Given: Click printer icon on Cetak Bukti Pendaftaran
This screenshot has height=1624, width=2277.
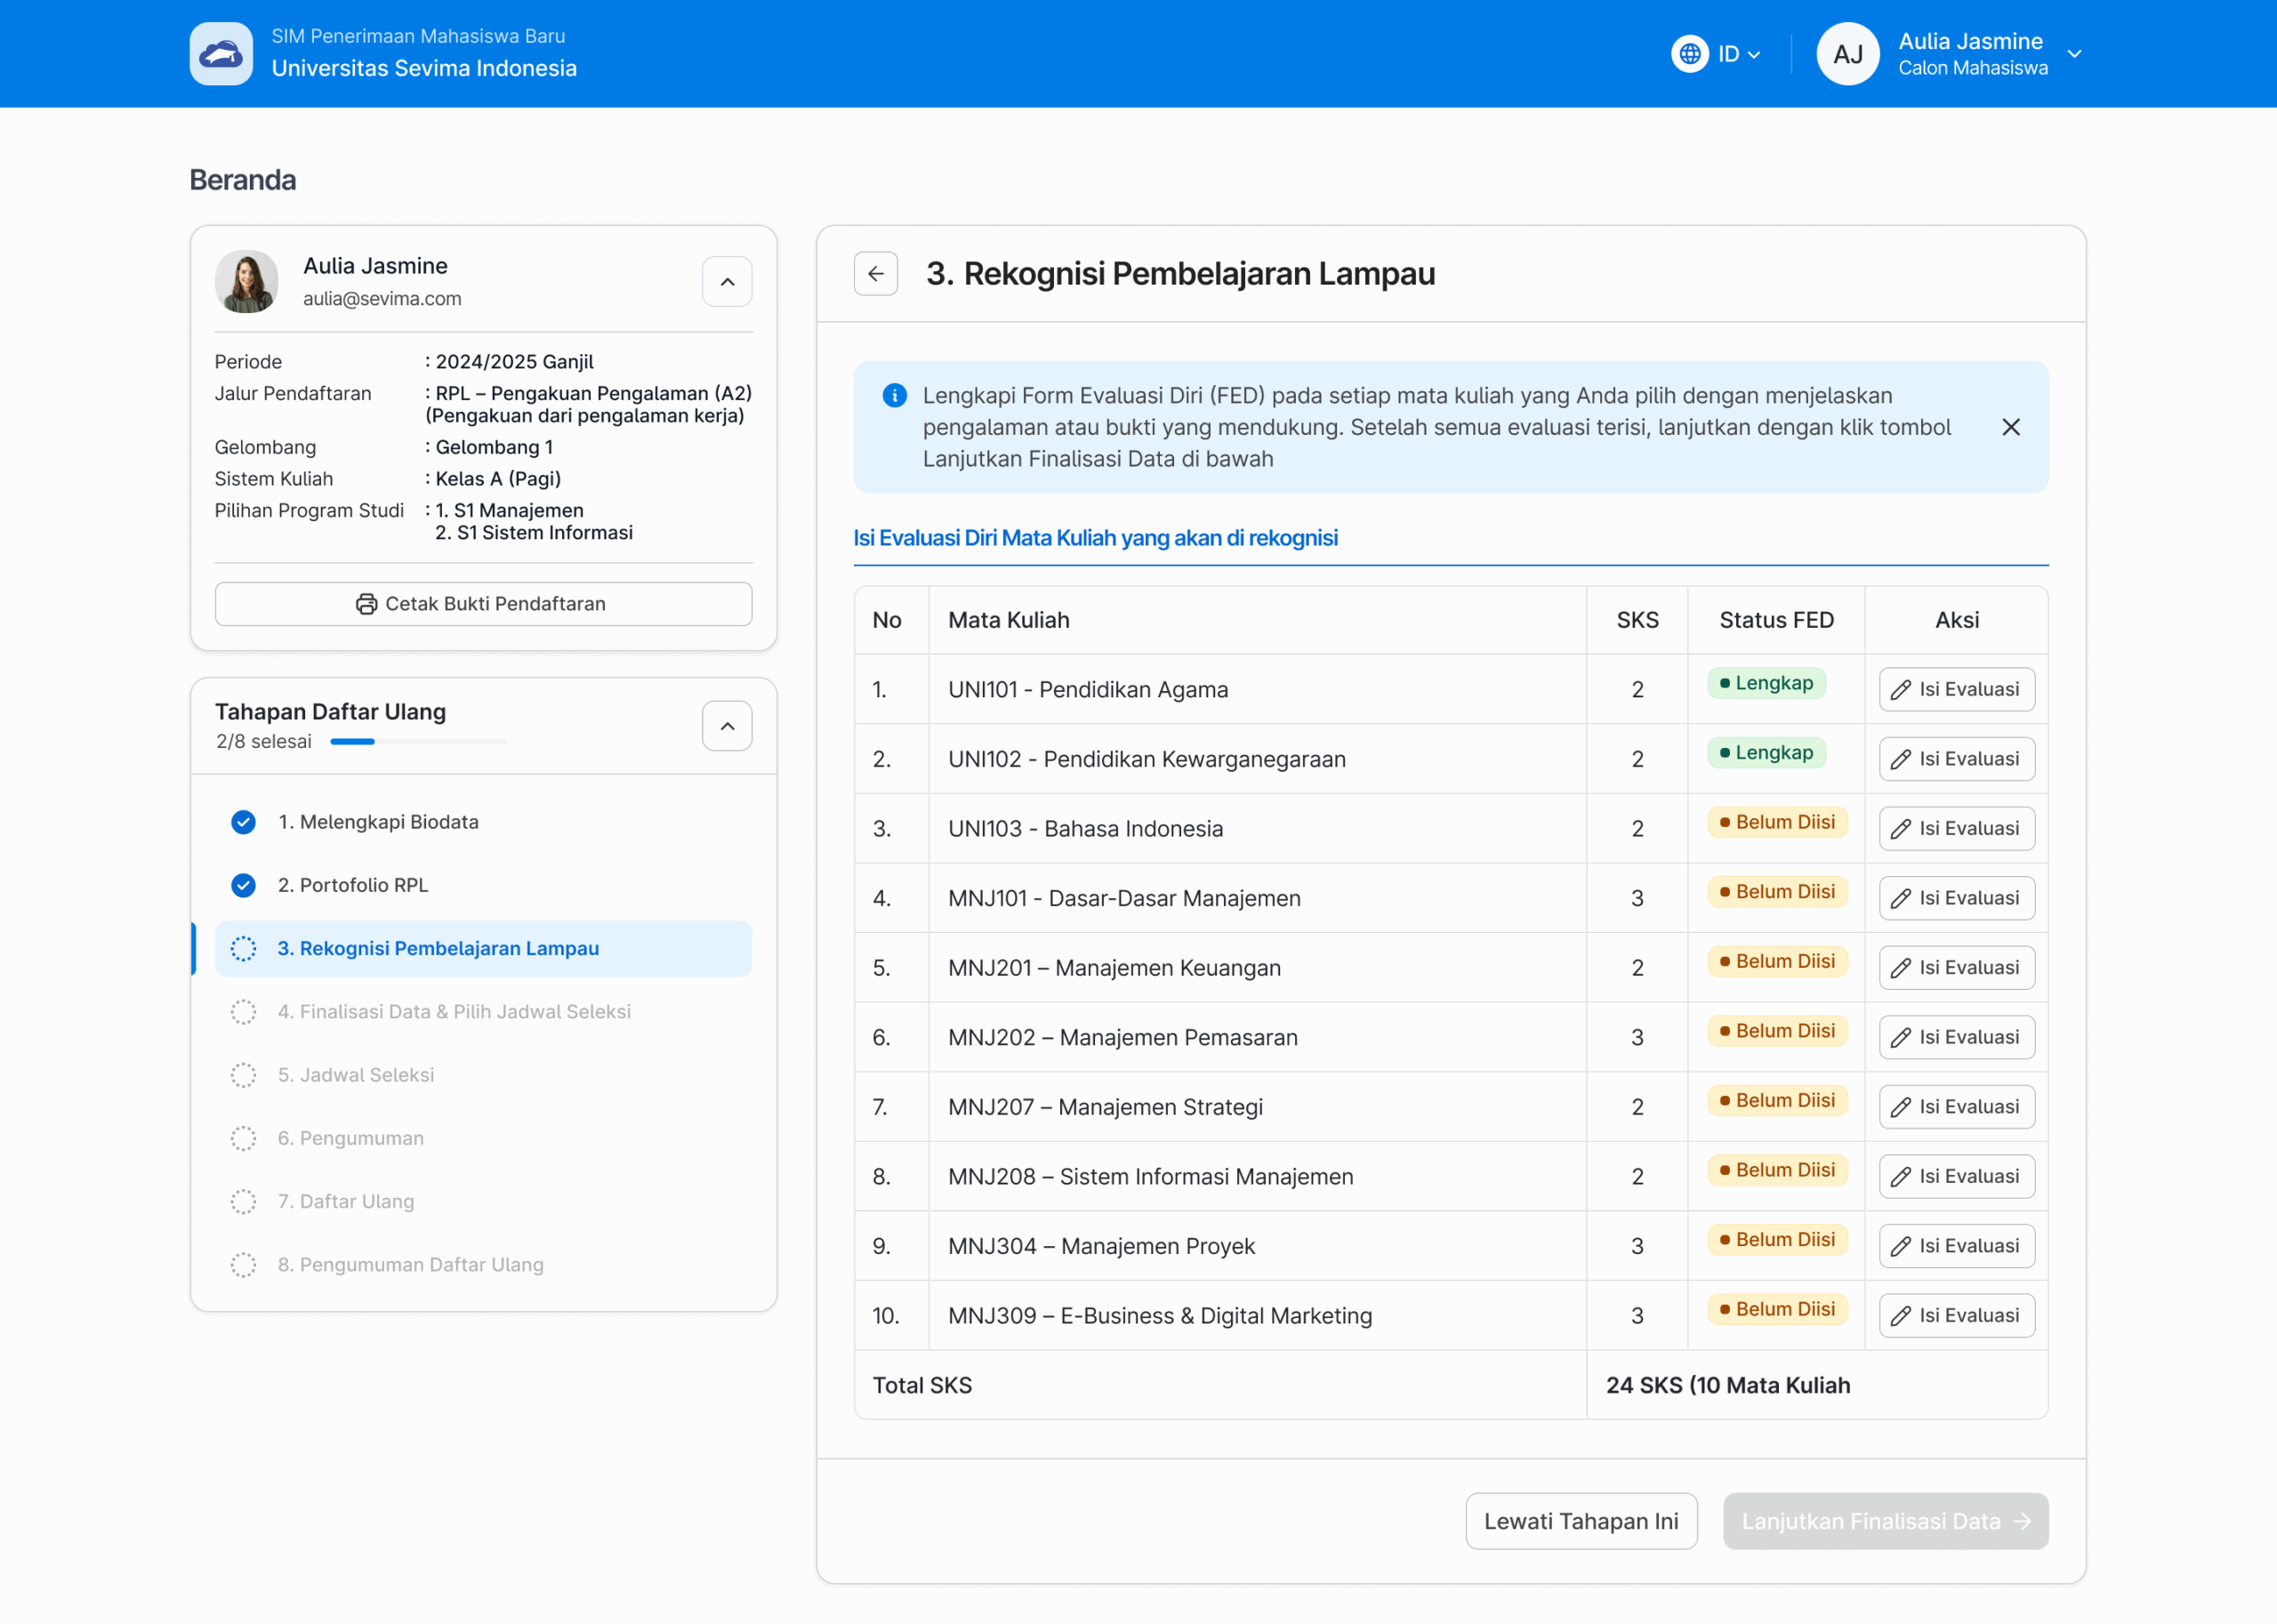Looking at the screenshot, I should coord(366,604).
